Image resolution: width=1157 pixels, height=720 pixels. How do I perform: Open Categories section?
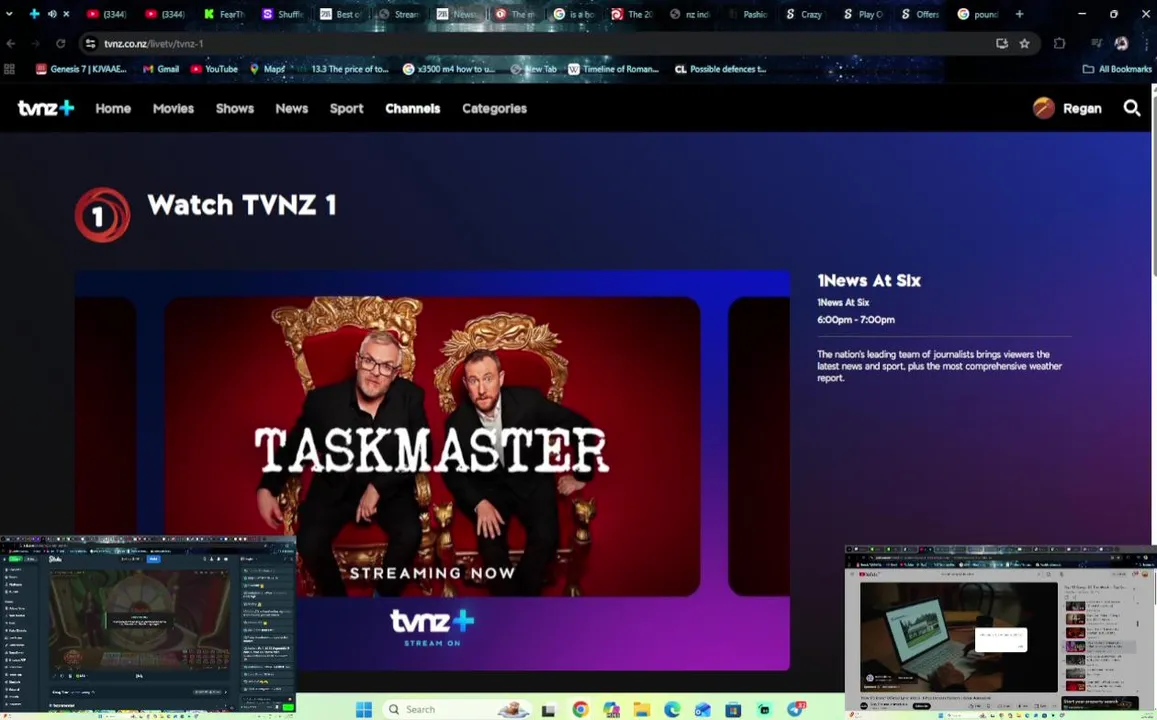[494, 108]
